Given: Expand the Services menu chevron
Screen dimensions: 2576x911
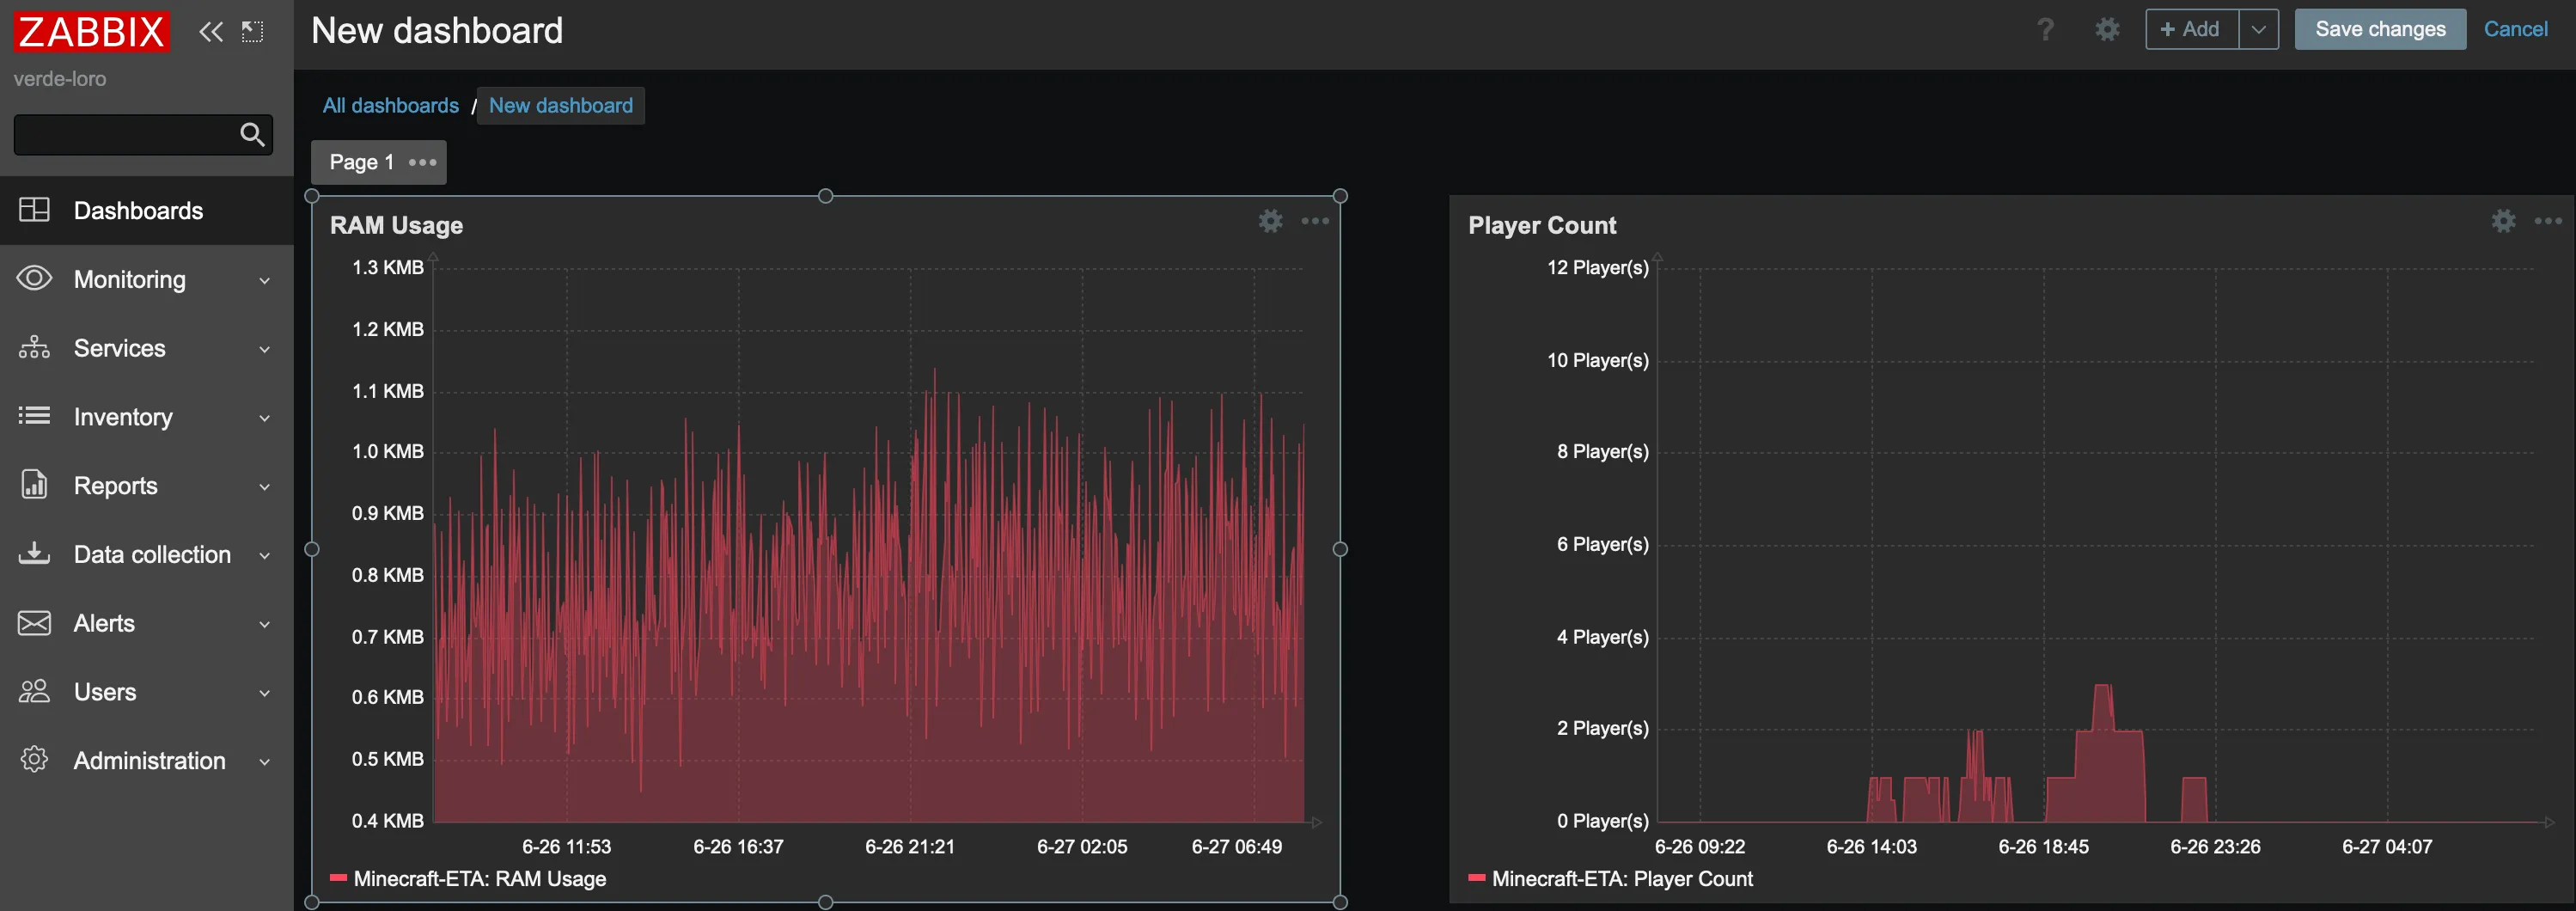Looking at the screenshot, I should pos(265,350).
